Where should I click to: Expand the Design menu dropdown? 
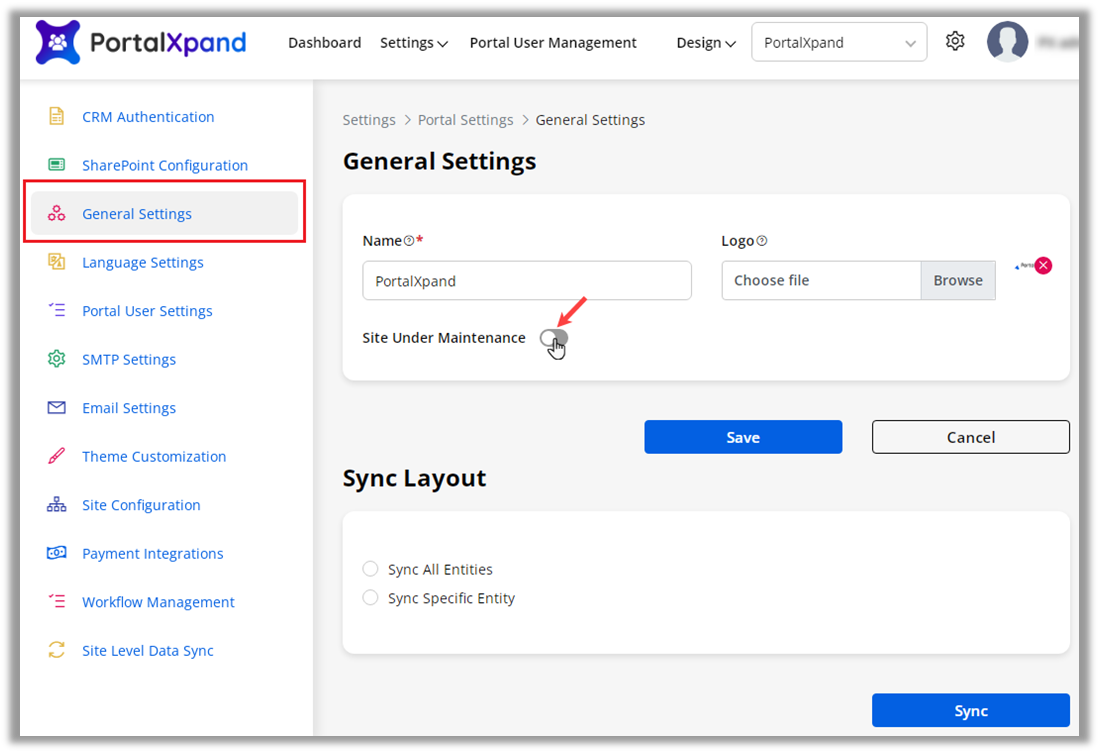705,43
